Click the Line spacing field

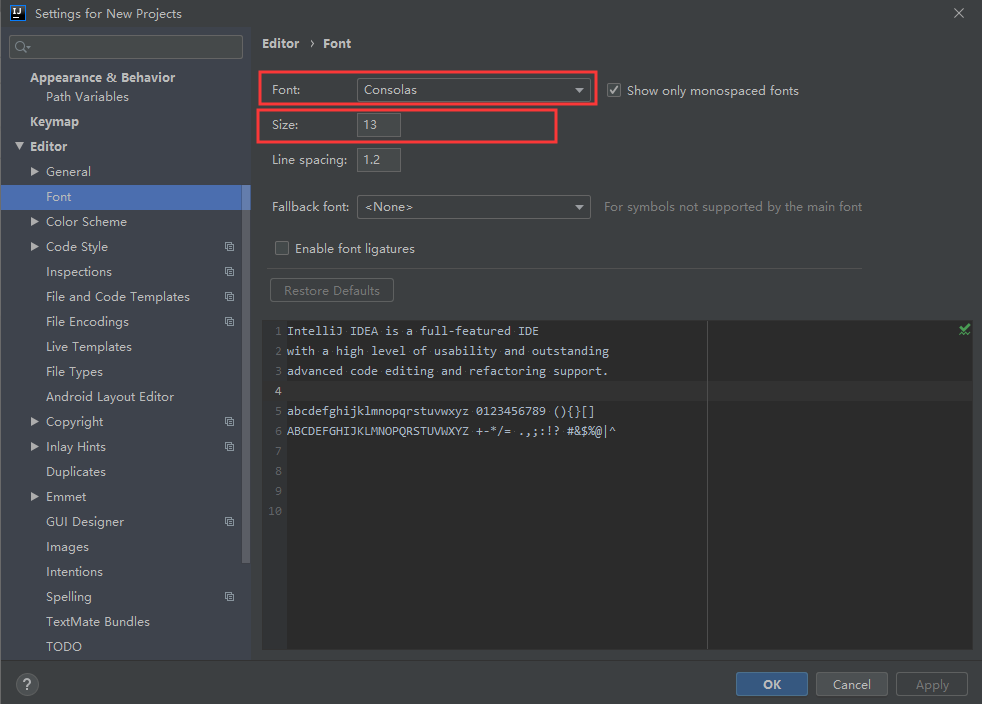378,160
